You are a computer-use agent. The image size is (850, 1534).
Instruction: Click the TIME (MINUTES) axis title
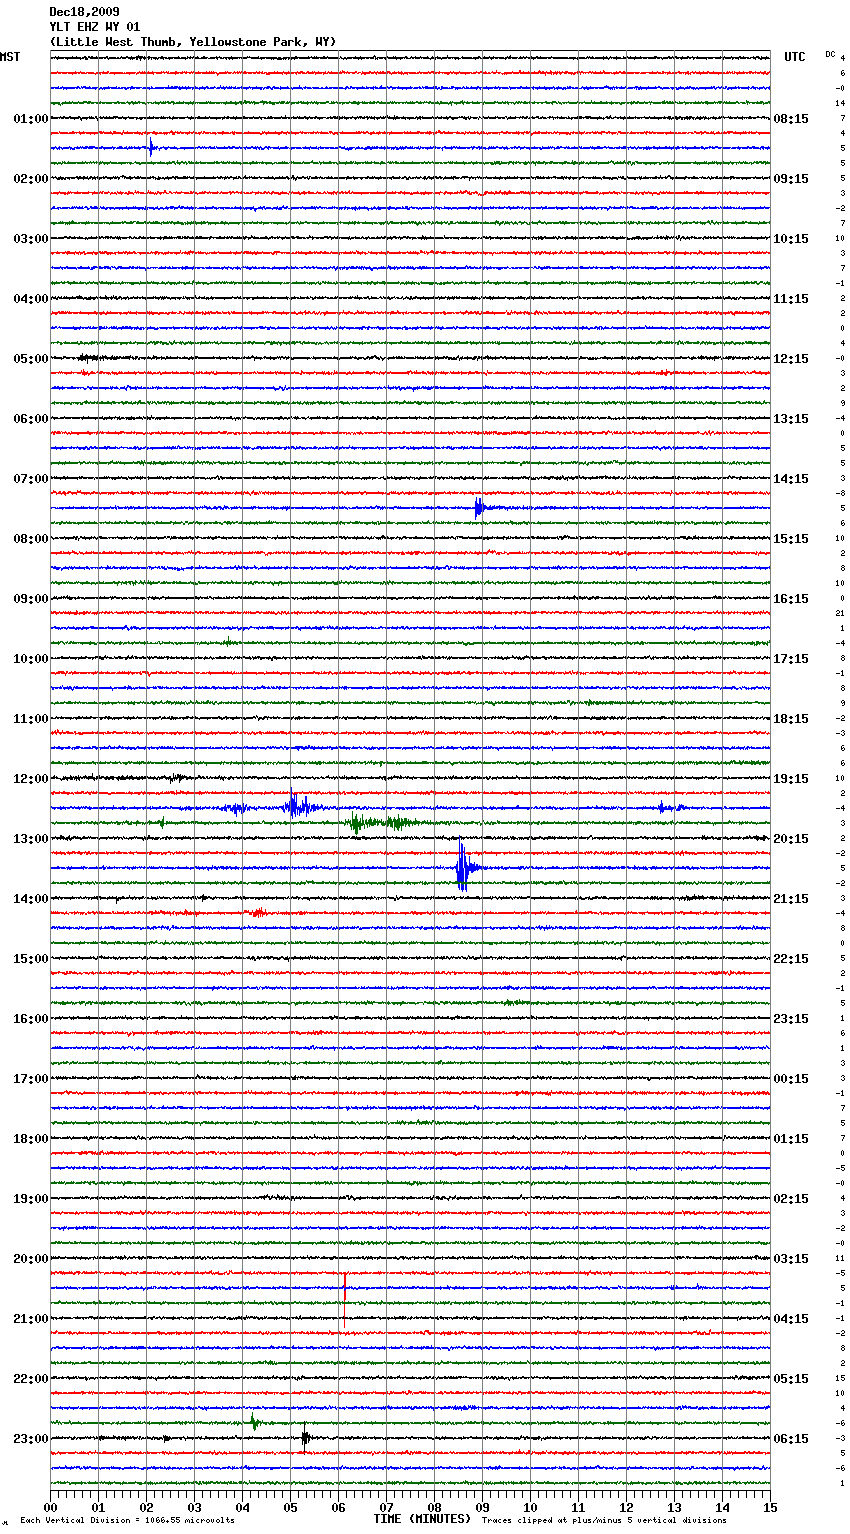[422, 1519]
